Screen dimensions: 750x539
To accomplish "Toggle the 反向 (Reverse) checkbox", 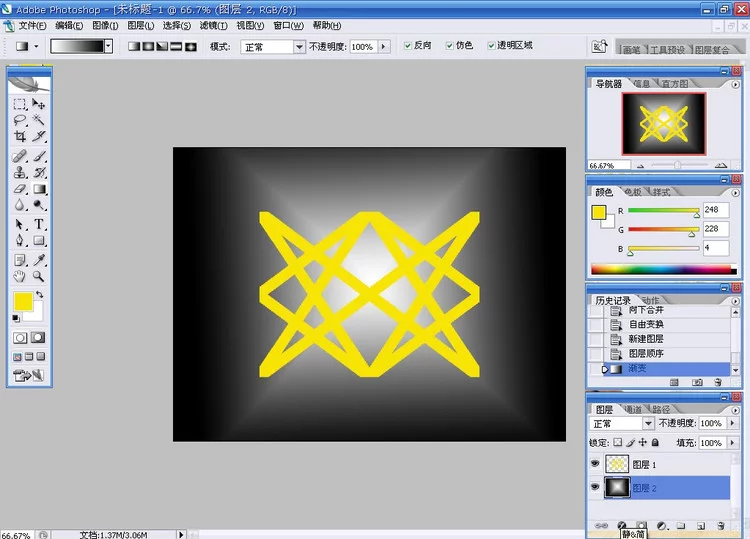I will tap(407, 46).
